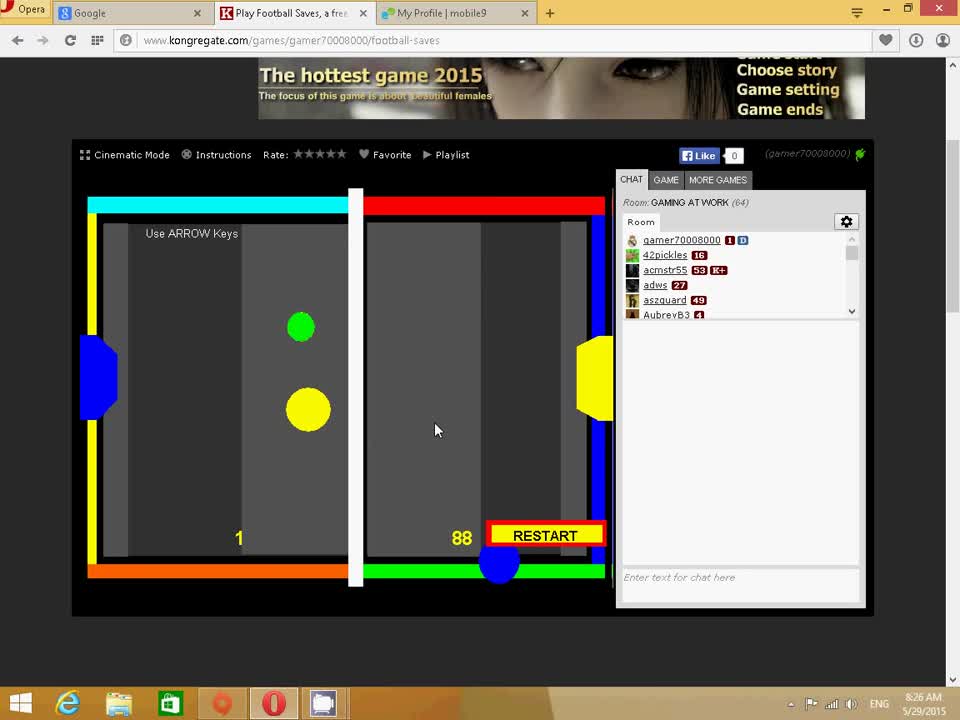Switch to the GAME tab
Screen dimensions: 960x720
tap(666, 180)
